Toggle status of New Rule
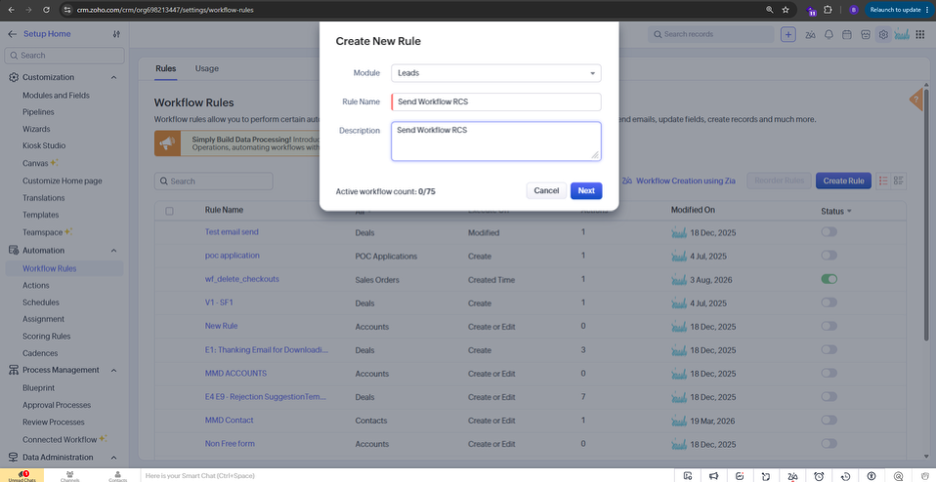This screenshot has width=936, height=482. click(829, 326)
